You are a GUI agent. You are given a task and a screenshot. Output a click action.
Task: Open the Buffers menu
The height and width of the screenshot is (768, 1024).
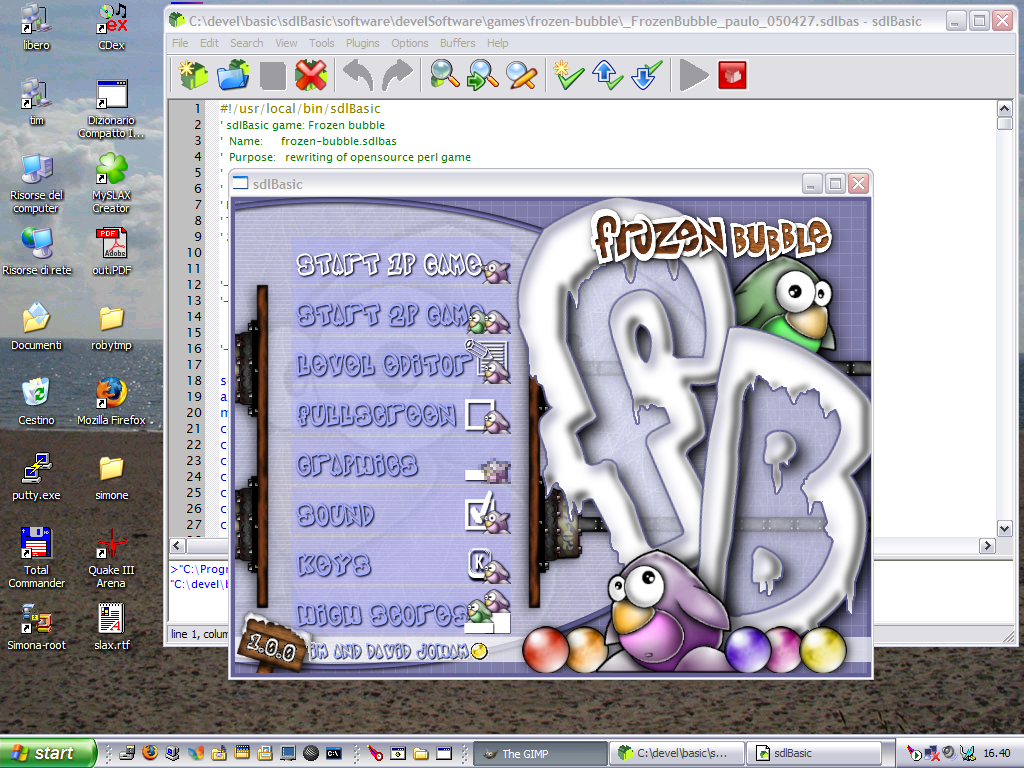457,43
